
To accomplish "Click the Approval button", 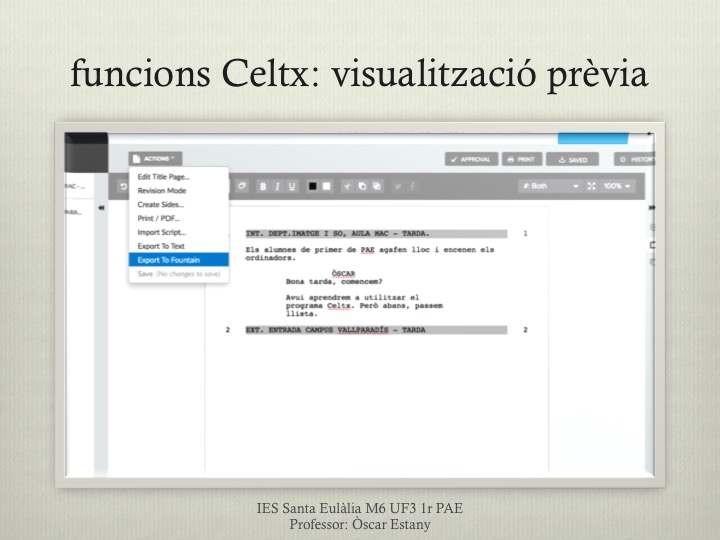I will [x=472, y=159].
